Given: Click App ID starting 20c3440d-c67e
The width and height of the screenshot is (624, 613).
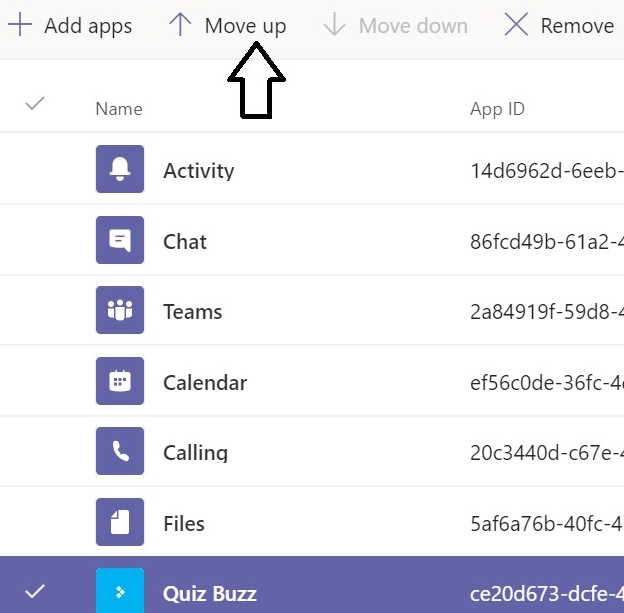Looking at the screenshot, I should coord(547,453).
